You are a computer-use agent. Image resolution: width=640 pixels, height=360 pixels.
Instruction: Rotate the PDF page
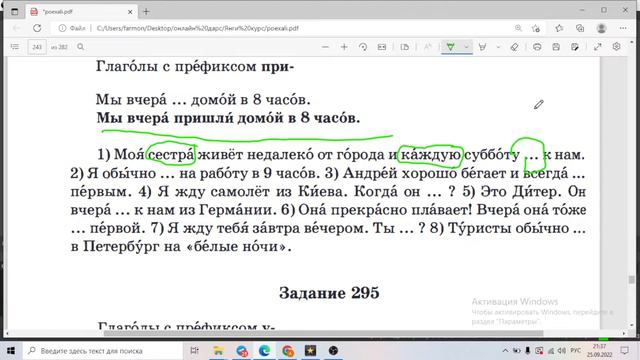[363, 47]
